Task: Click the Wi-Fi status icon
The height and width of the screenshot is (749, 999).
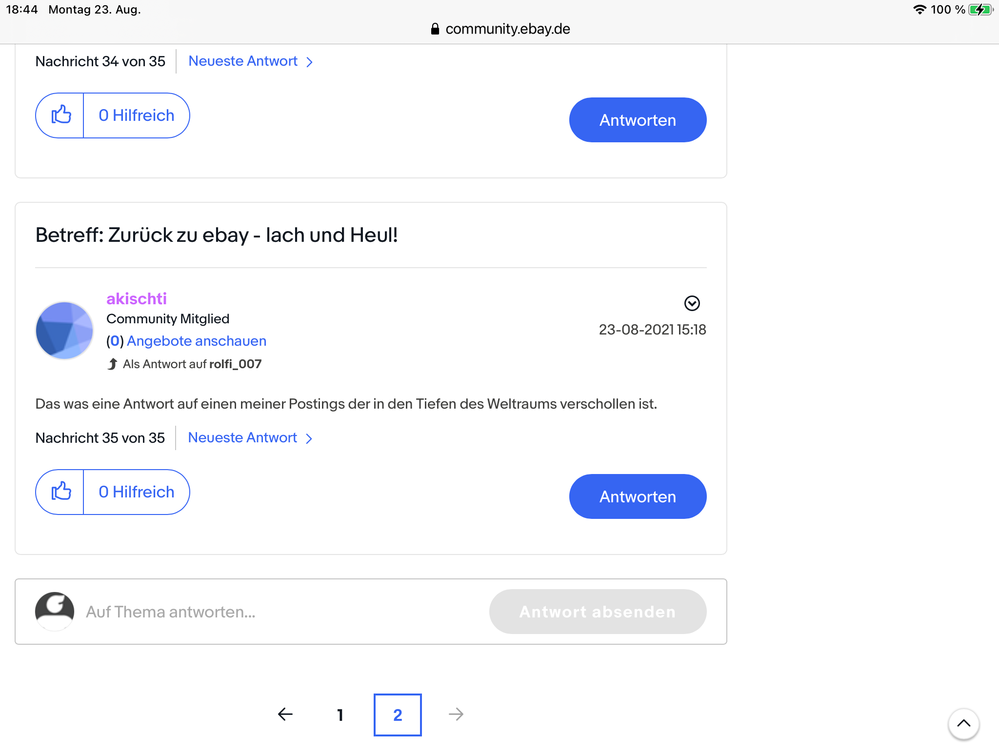Action: point(919,10)
